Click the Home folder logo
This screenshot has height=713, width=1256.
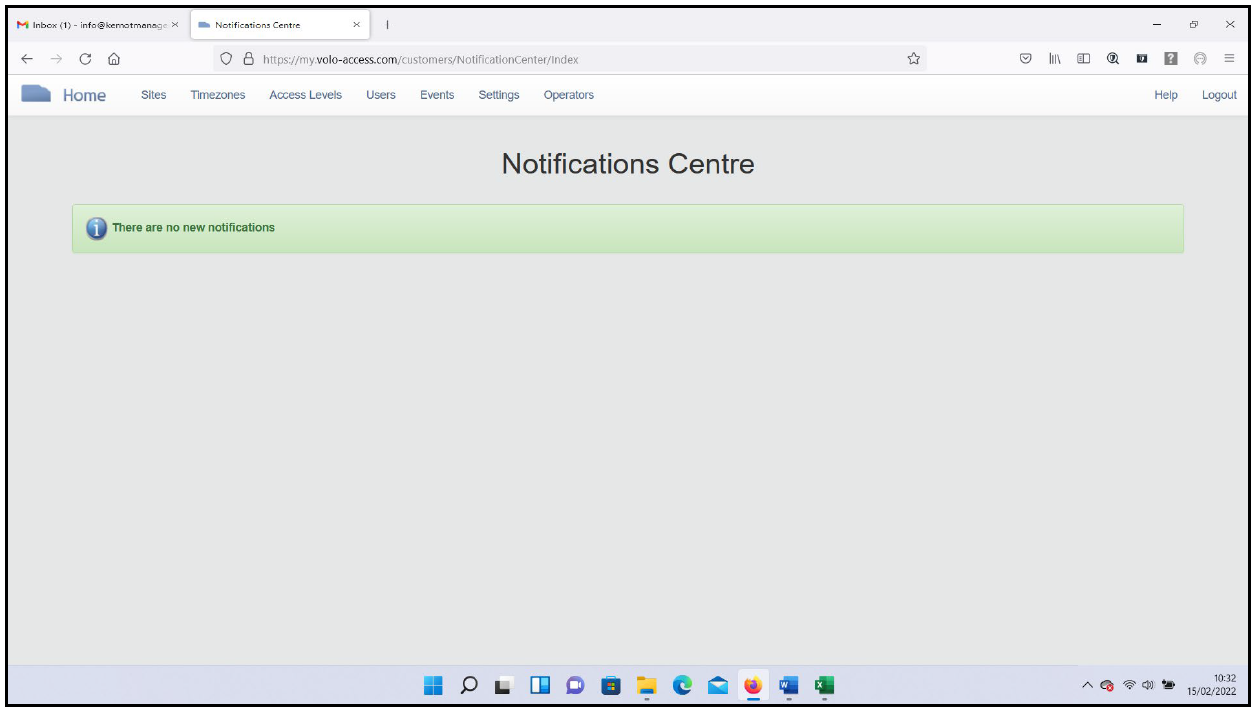coord(38,94)
